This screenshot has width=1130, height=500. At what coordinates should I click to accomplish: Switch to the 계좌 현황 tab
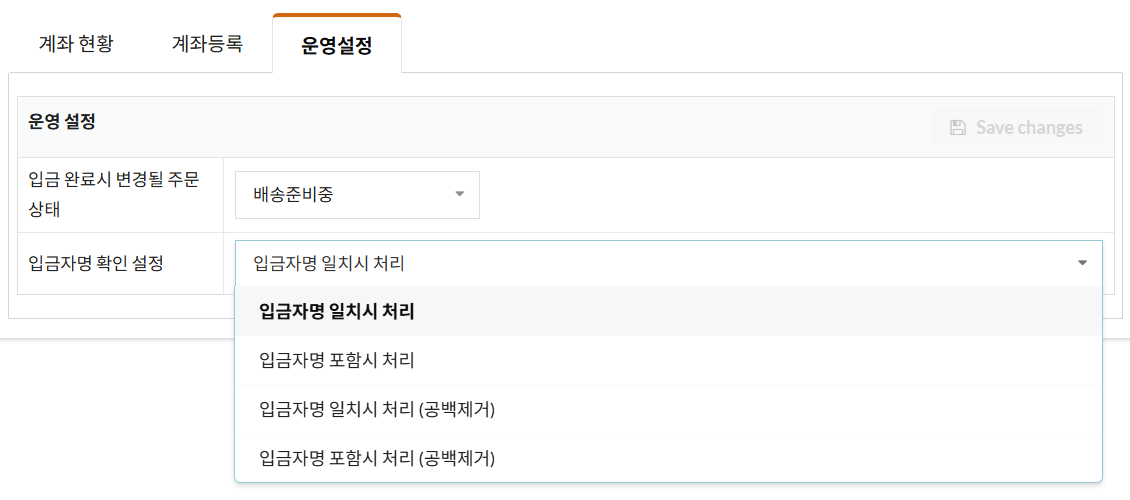click(x=76, y=45)
